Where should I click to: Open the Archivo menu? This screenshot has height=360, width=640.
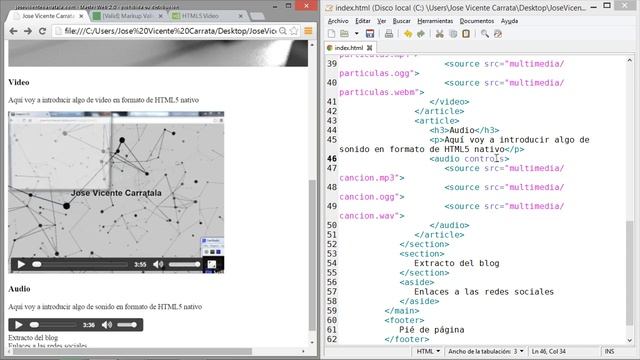[338, 21]
